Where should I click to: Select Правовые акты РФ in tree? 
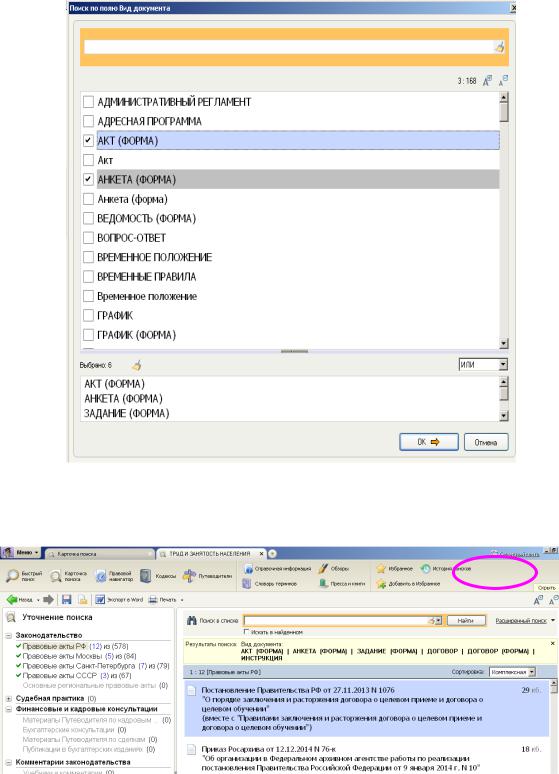point(54,646)
